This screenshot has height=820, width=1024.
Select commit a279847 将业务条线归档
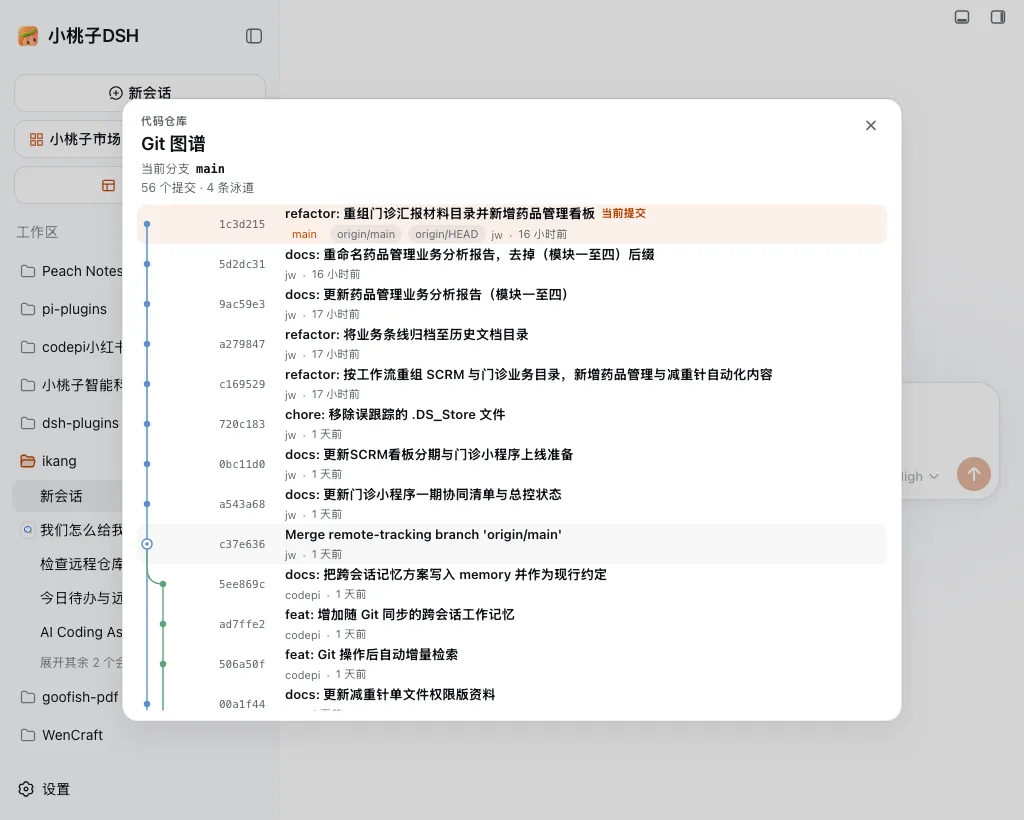512,344
